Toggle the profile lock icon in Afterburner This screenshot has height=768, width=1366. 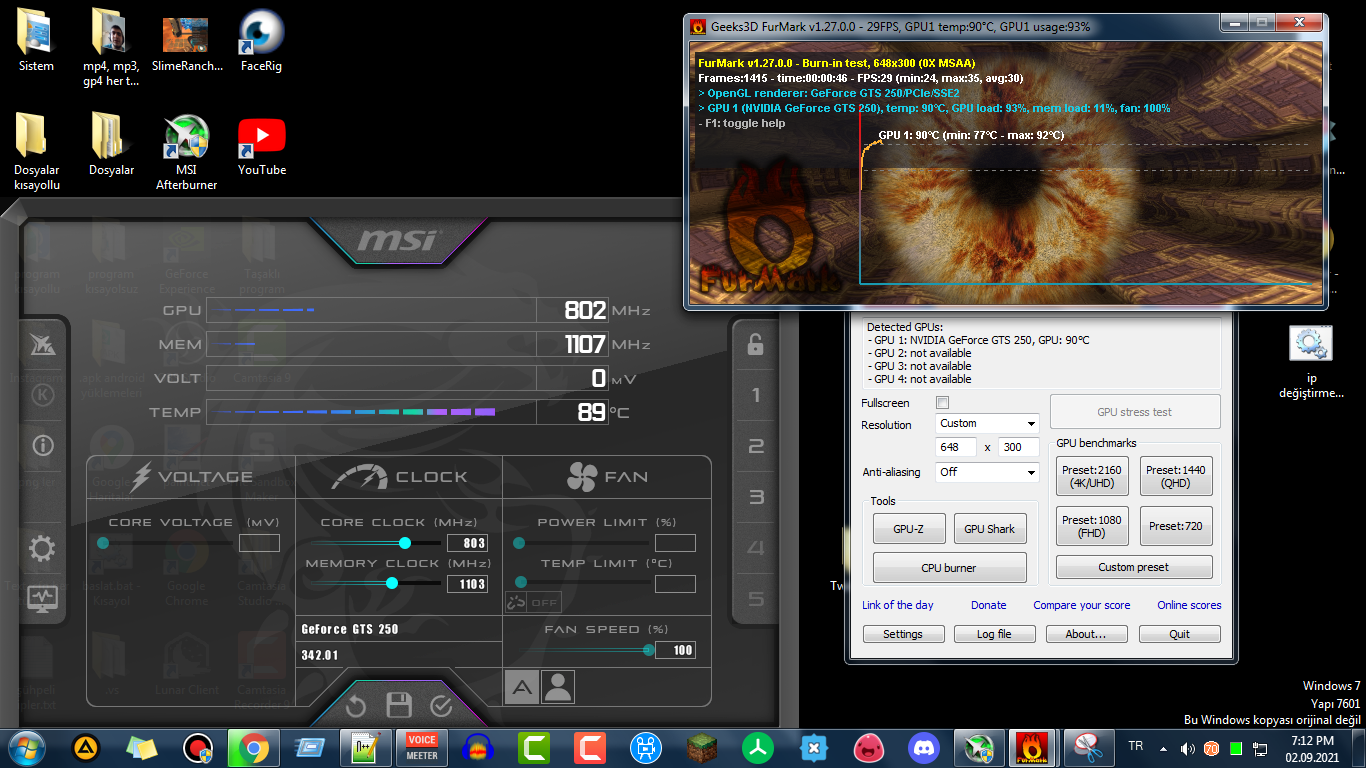755,344
